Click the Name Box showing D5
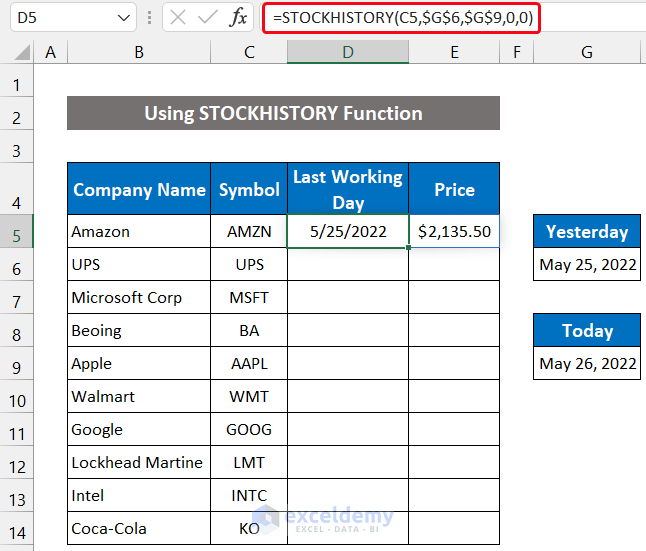 click(x=58, y=17)
